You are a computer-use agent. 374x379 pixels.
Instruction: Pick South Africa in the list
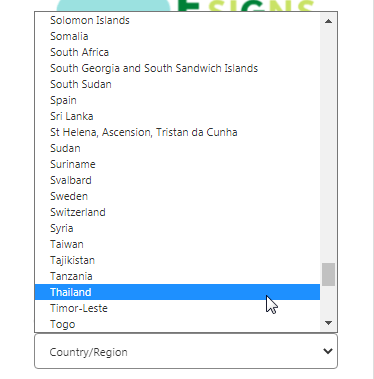177,52
